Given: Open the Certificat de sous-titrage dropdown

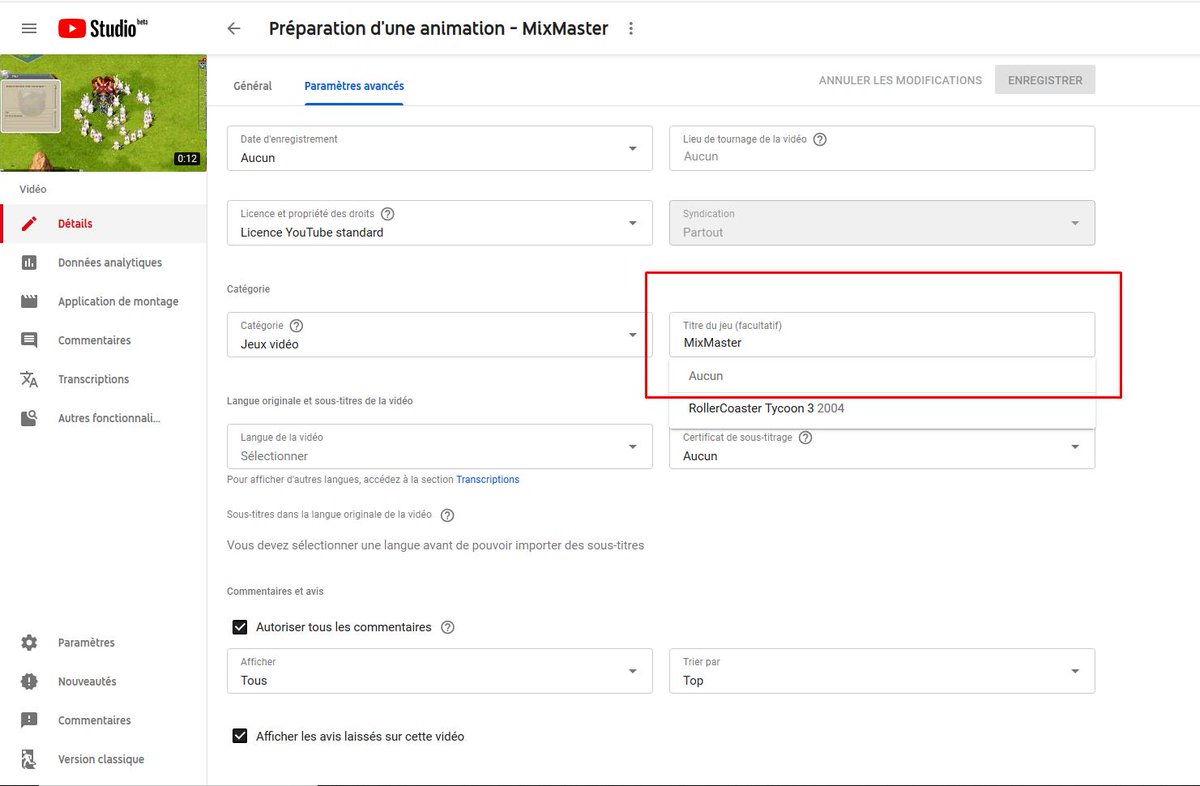Looking at the screenshot, I should pos(882,449).
